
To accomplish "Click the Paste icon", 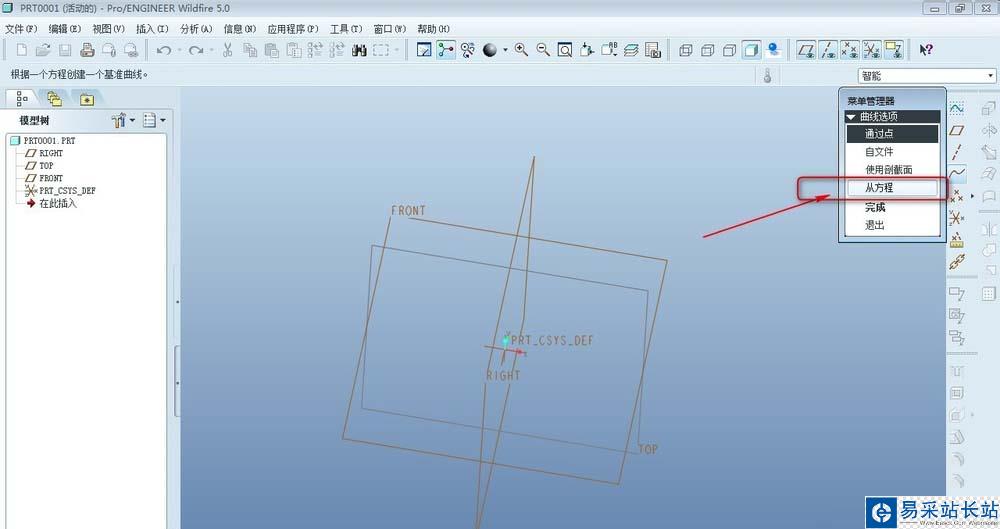I will (272, 50).
